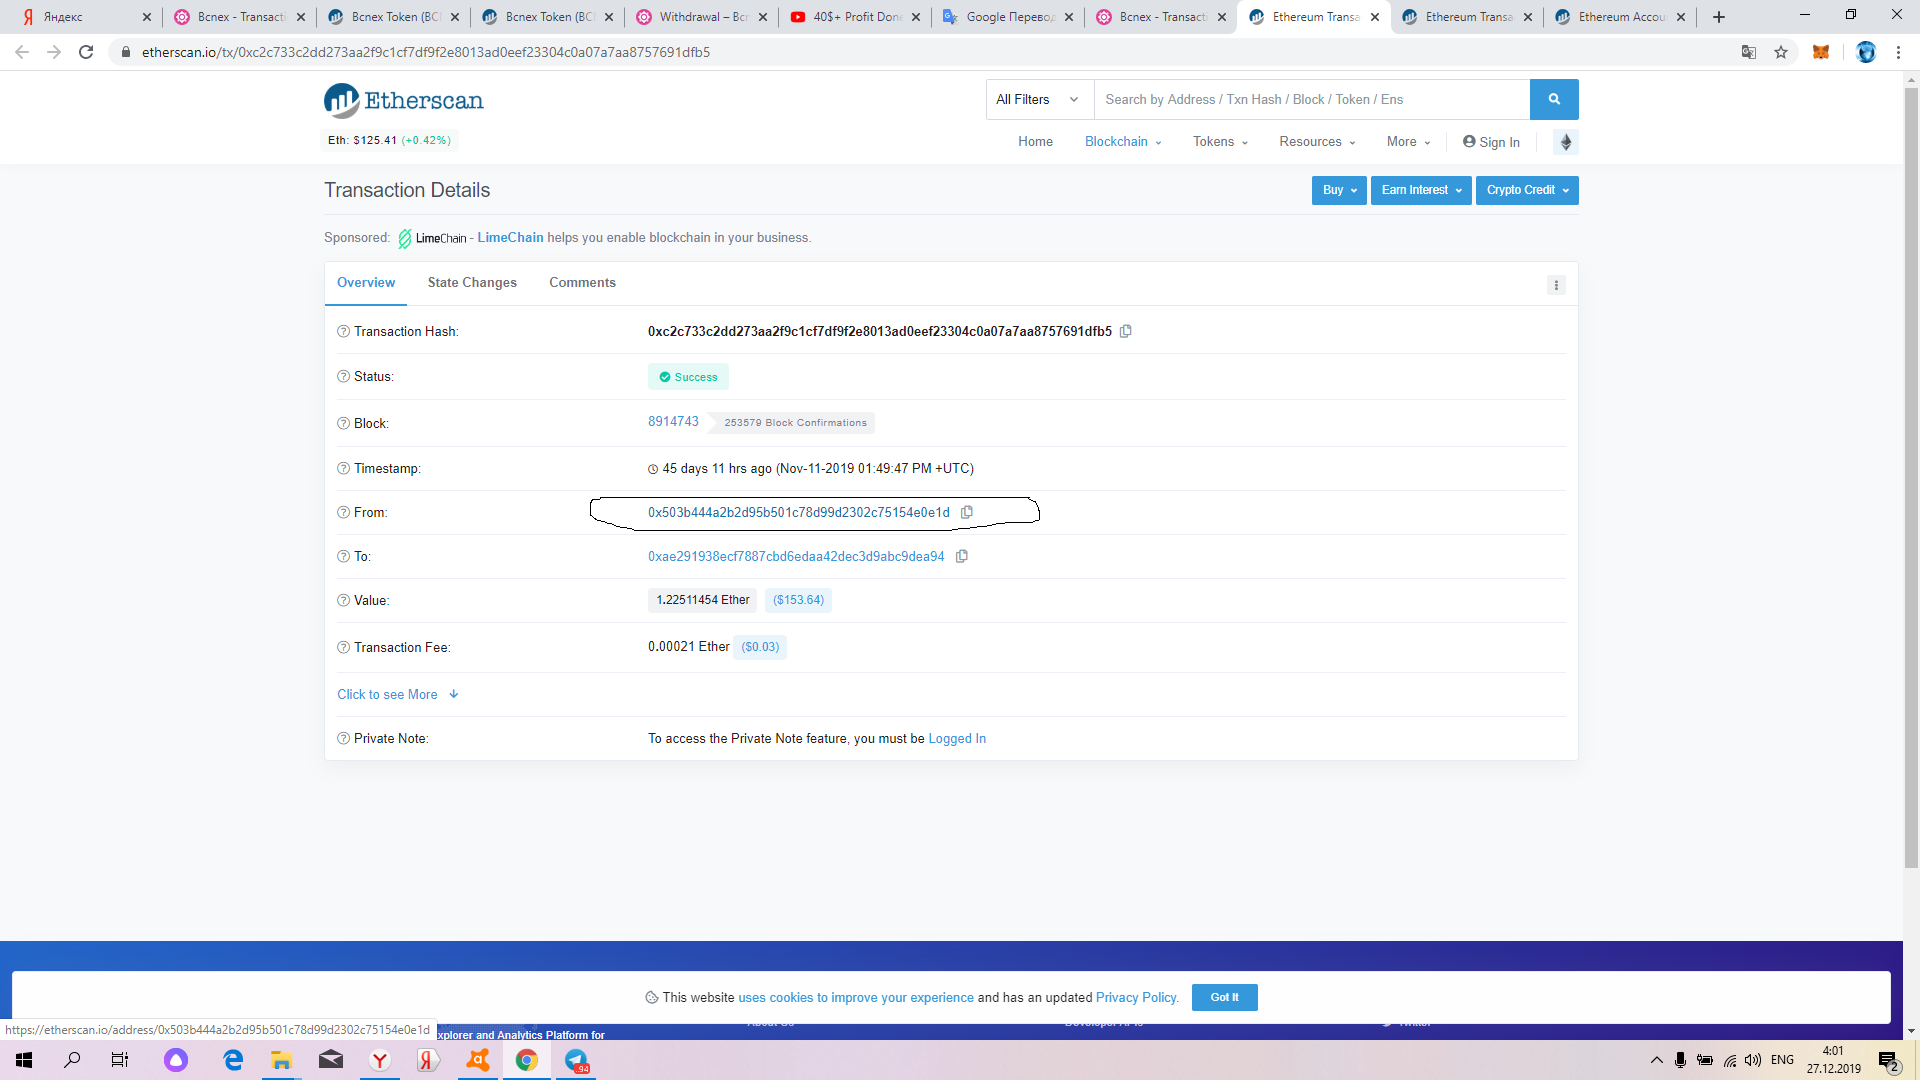Focus the address search input field
Screen dimensions: 1920x1080
click(x=1310, y=99)
